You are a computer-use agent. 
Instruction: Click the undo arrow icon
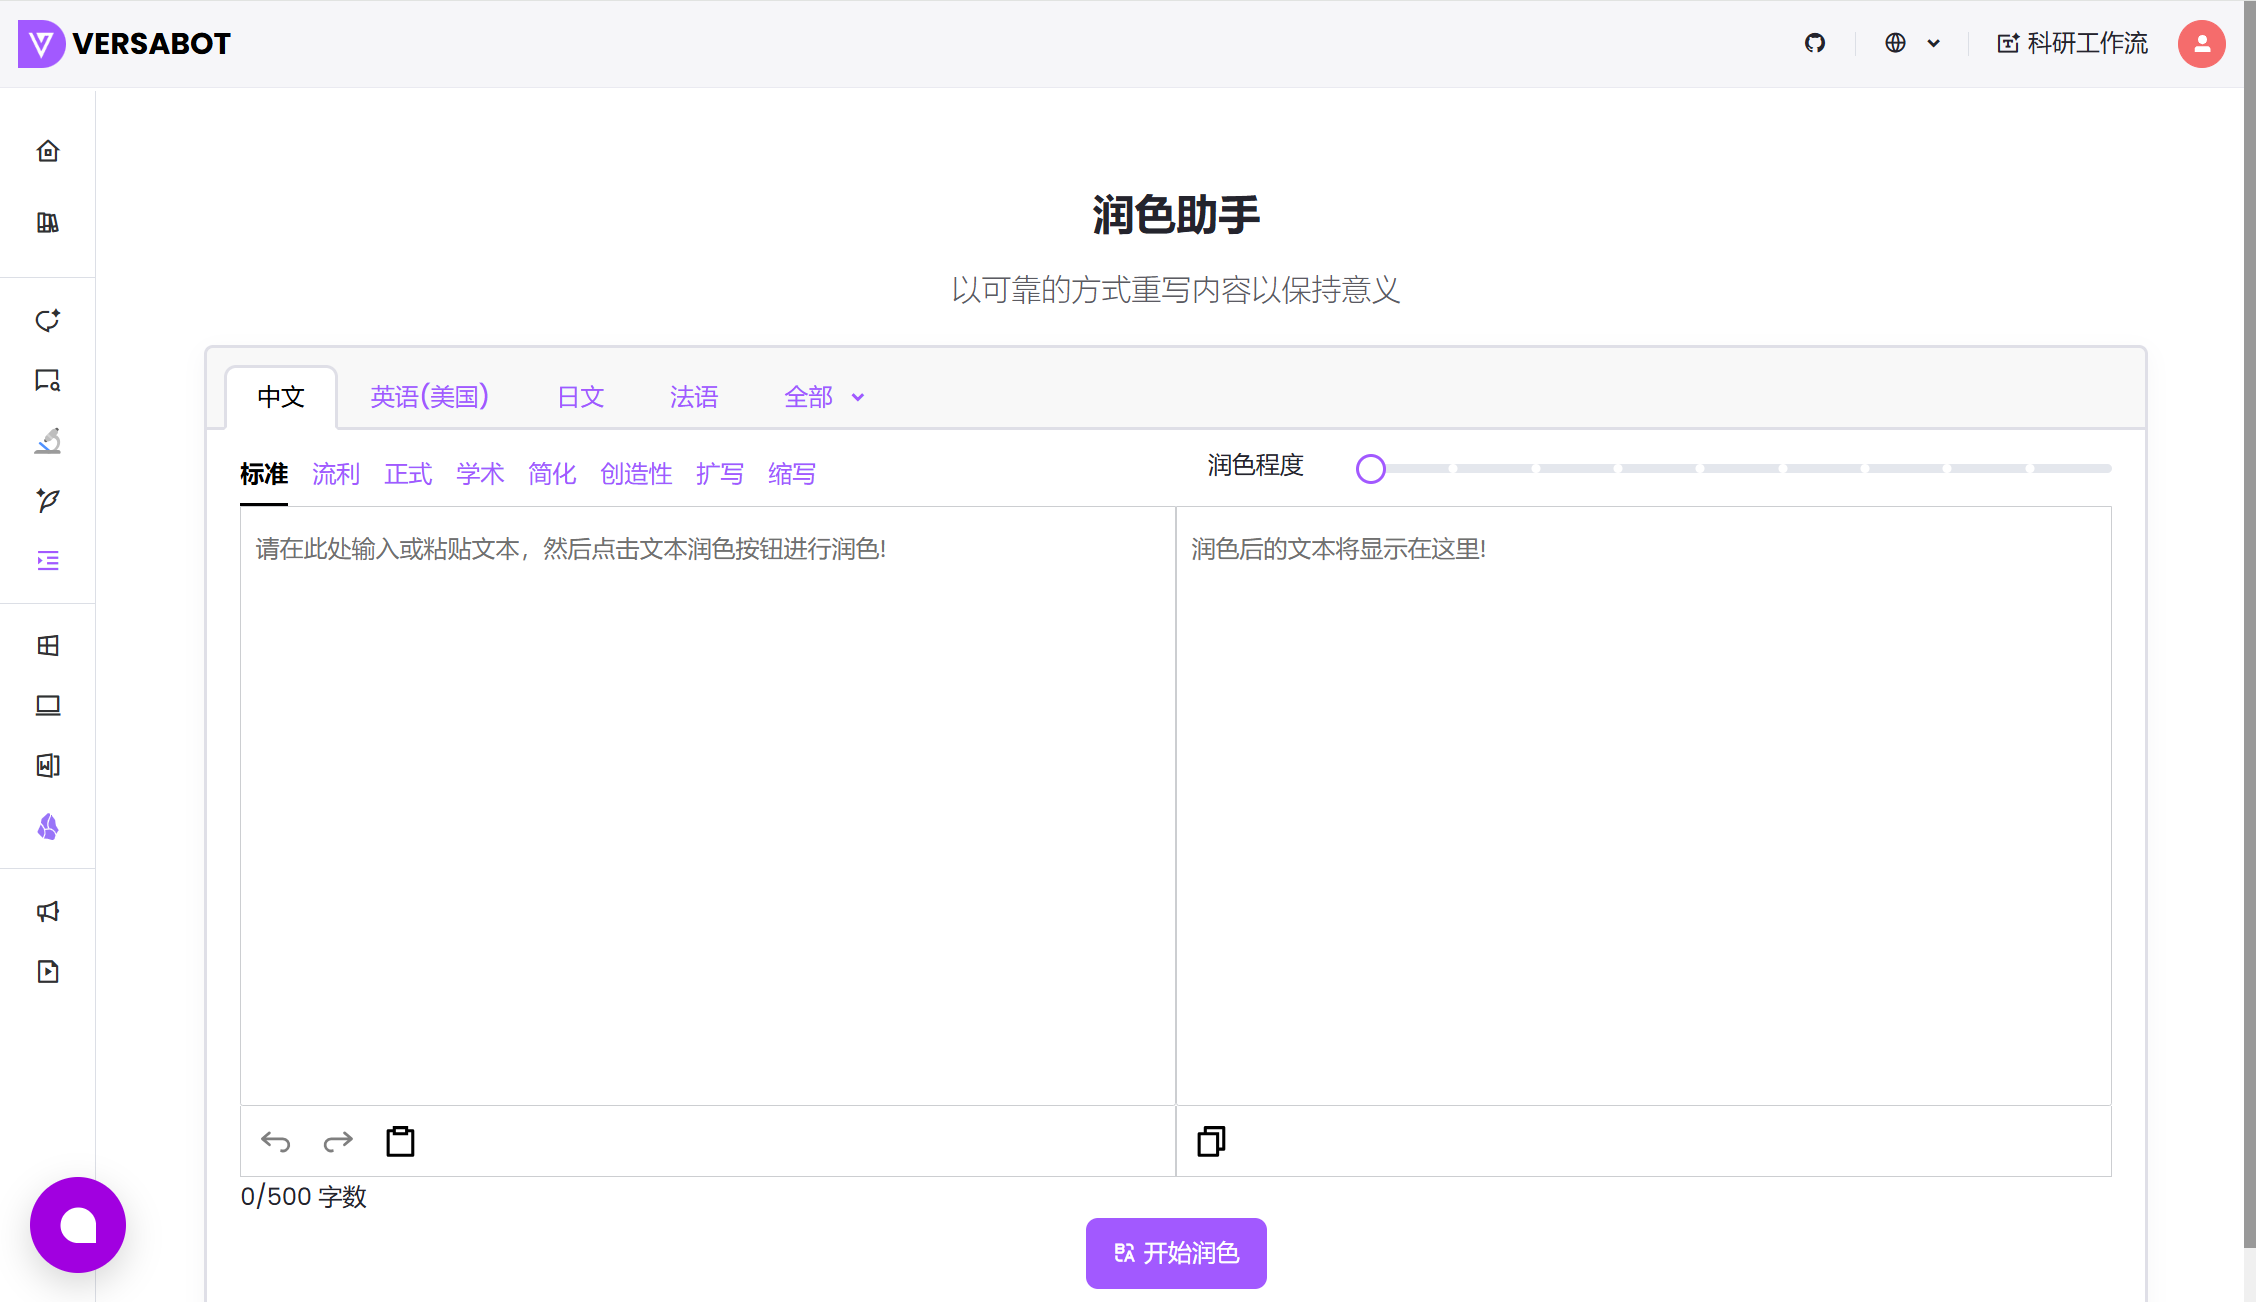[x=275, y=1141]
